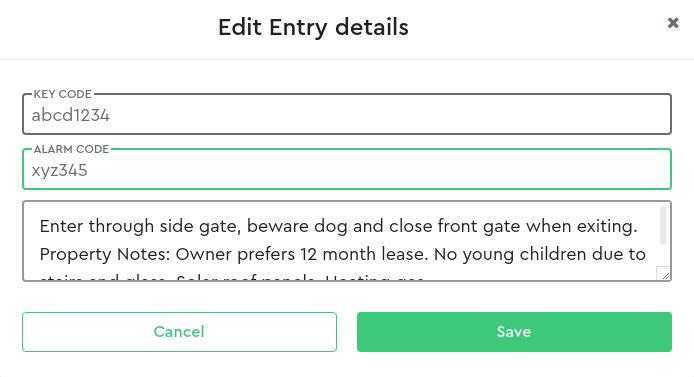Screen dimensions: 694x377
Task: Place cursor in the xyz345 text
Action: (59, 170)
